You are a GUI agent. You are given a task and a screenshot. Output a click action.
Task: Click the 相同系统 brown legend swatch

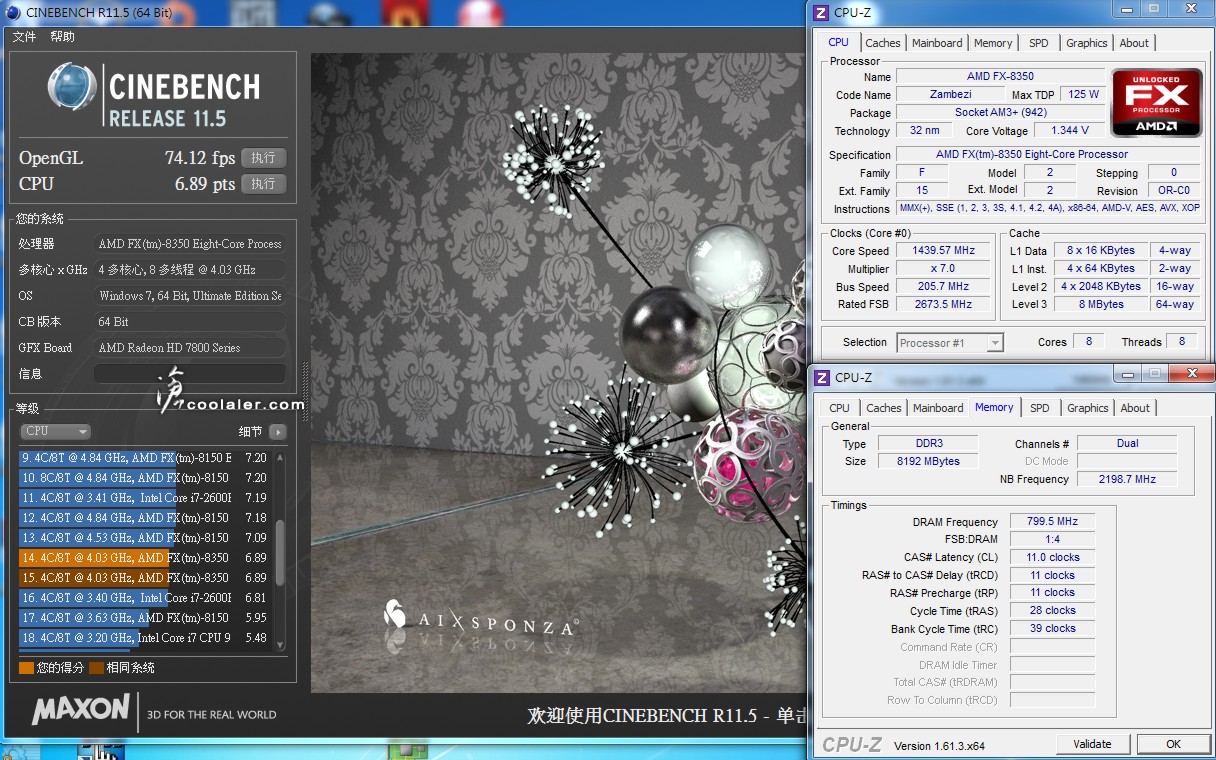tap(96, 668)
